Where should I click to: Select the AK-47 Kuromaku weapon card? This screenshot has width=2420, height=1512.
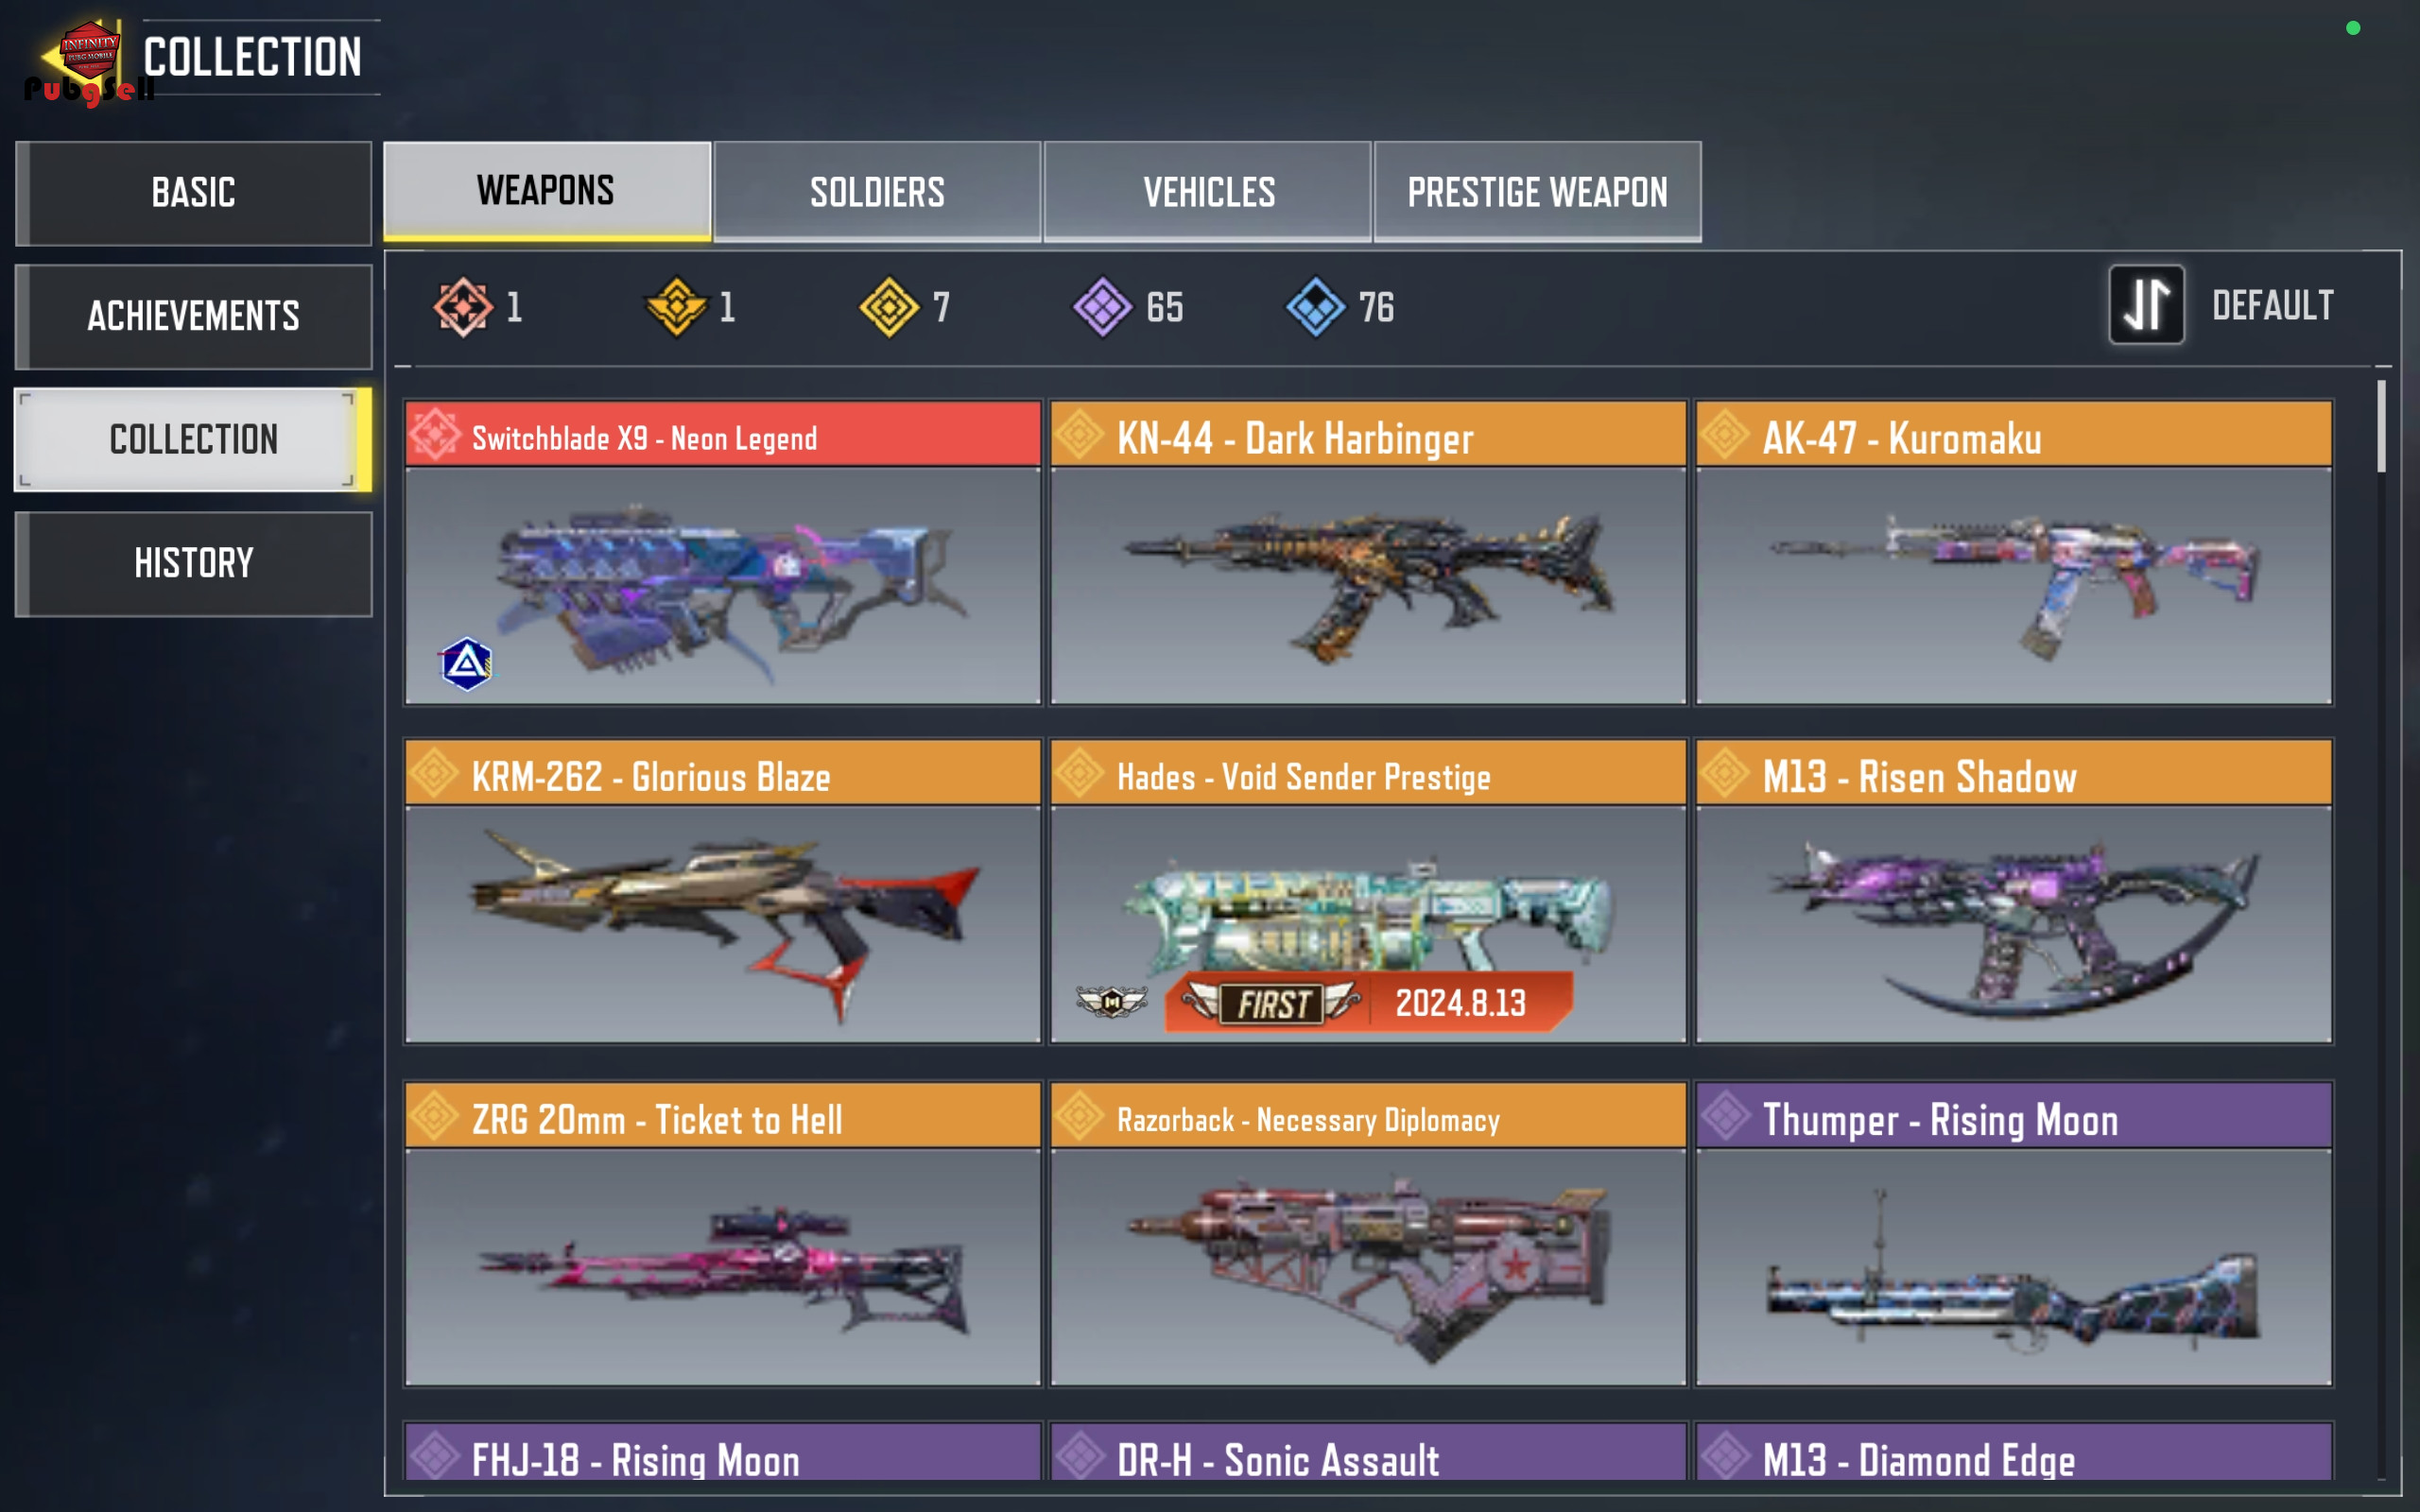[2014, 553]
